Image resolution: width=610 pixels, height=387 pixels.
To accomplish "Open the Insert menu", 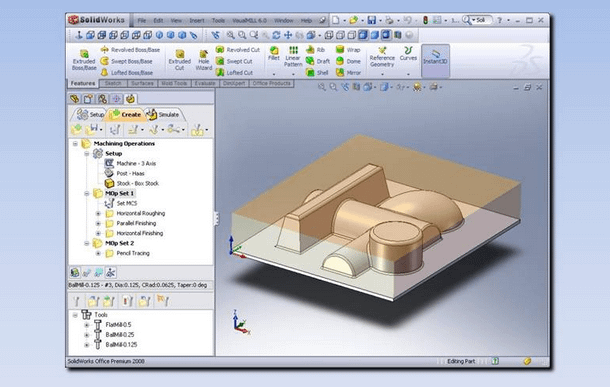I will pos(197,20).
